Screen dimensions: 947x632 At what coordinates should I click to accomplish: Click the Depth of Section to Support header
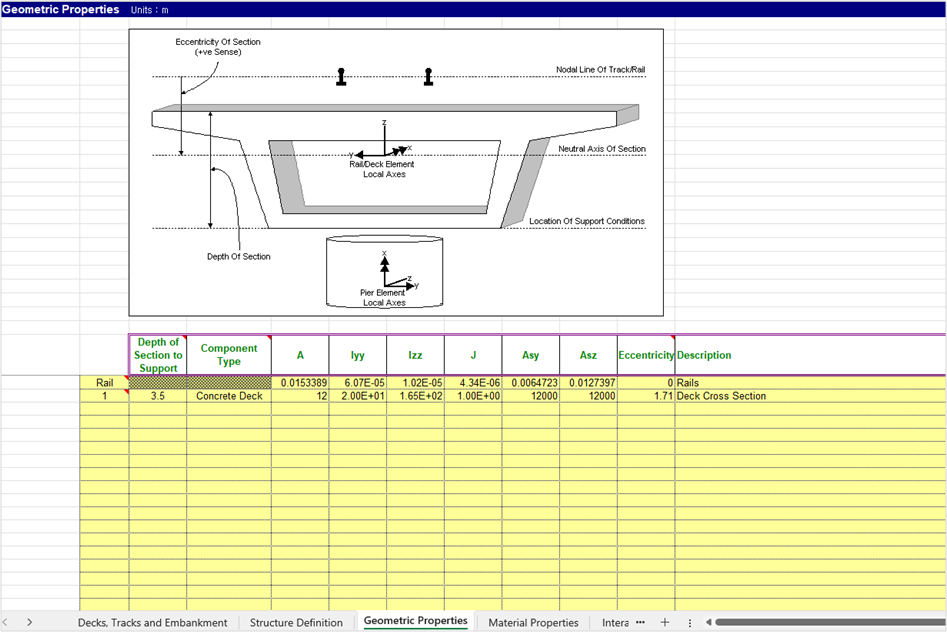pos(158,355)
